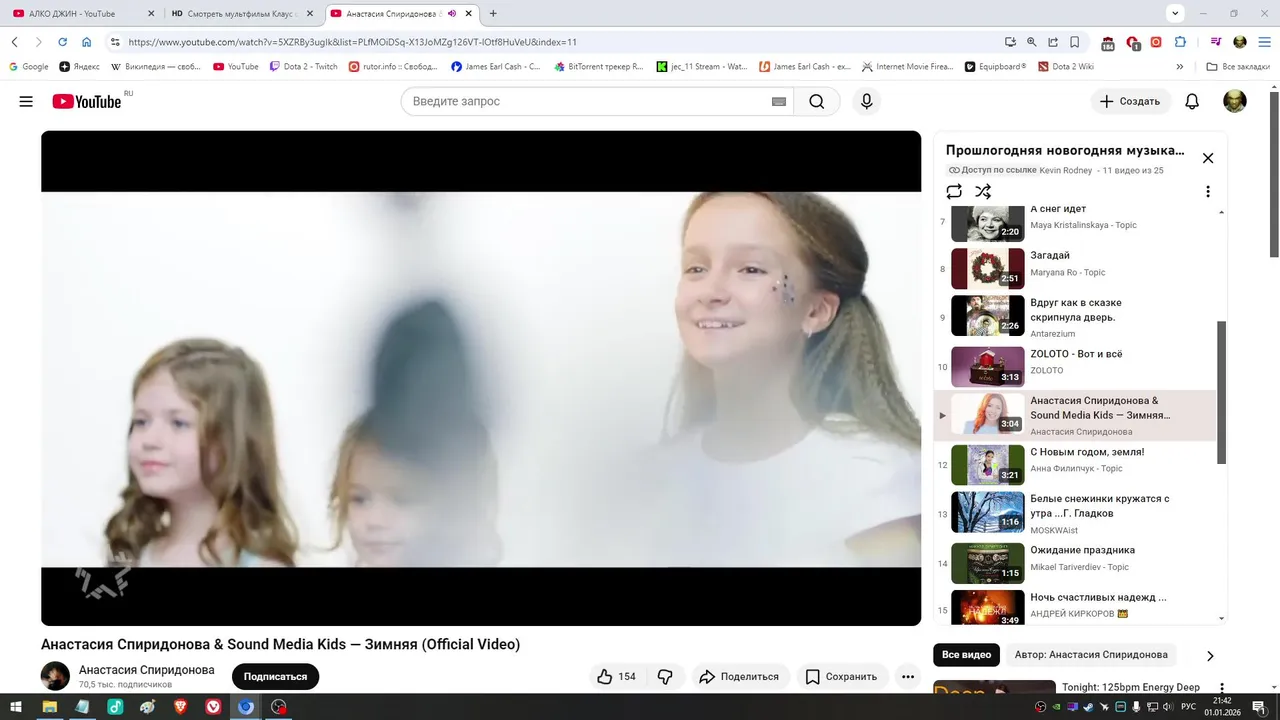Close the playlist panel
Screen dimensions: 1280x720
(x=1208, y=158)
